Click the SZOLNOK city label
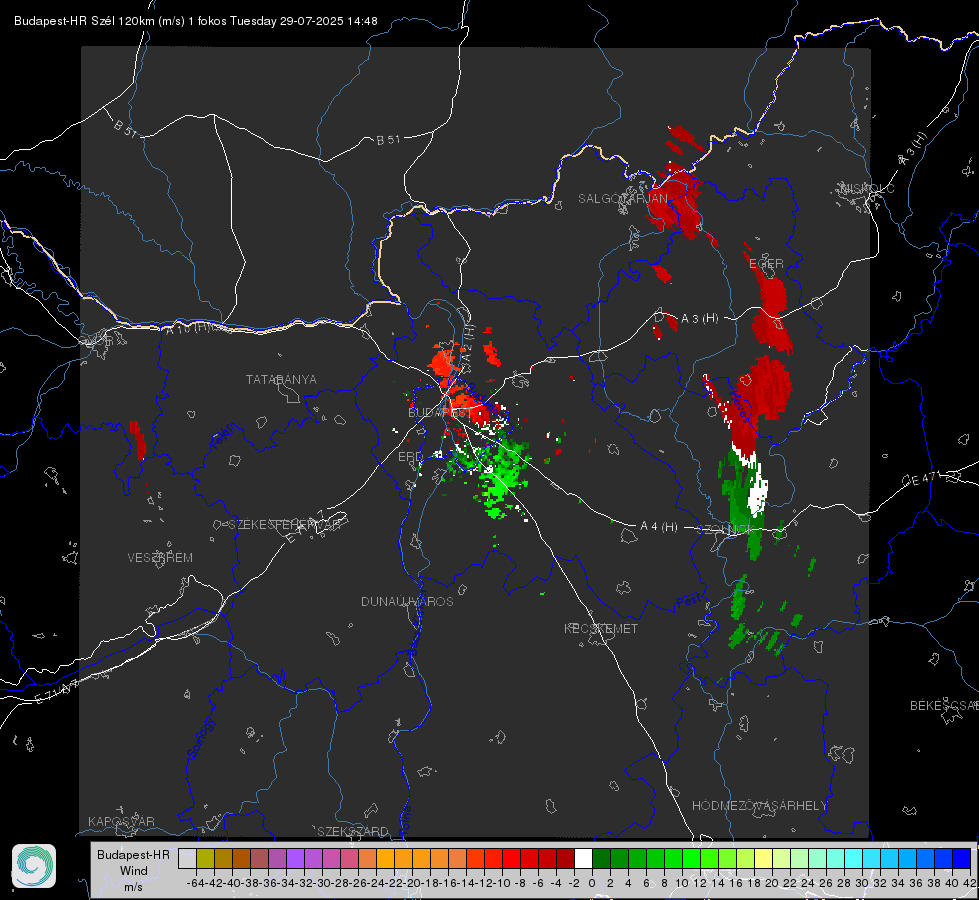This screenshot has height=900, width=979. (726, 528)
